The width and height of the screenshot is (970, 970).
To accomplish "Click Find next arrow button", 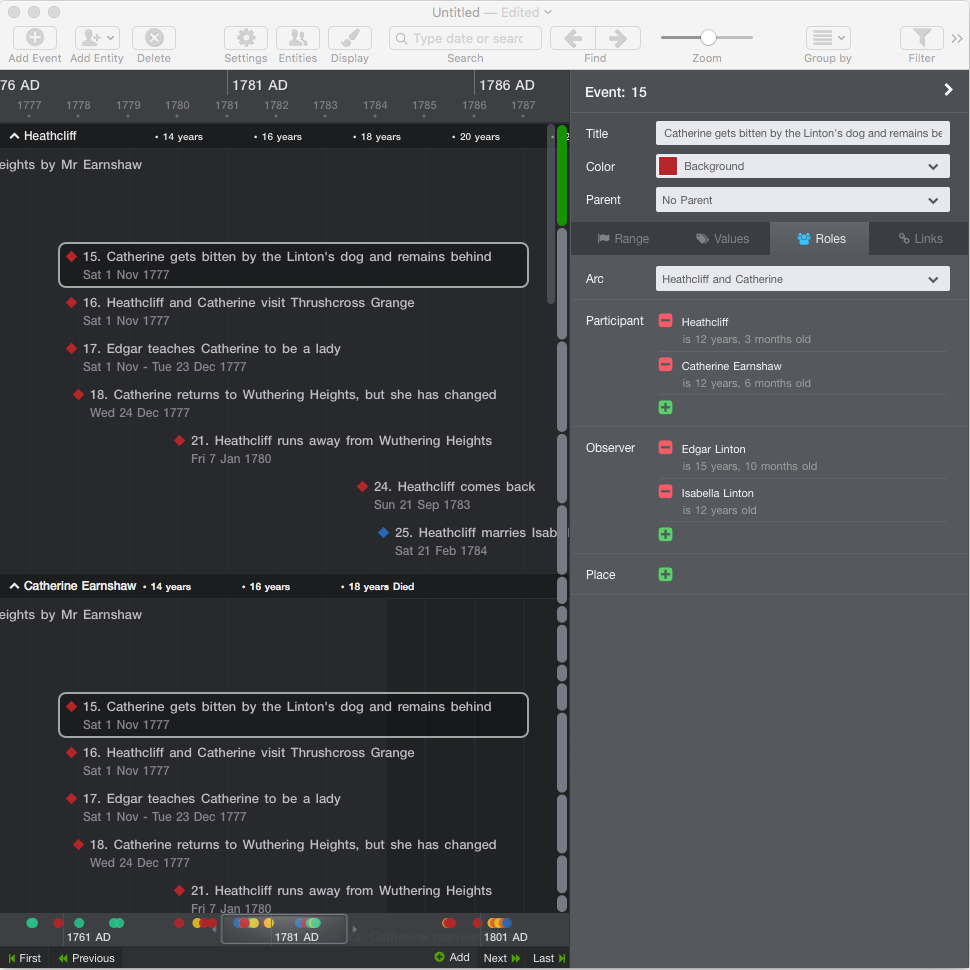I will (618, 38).
